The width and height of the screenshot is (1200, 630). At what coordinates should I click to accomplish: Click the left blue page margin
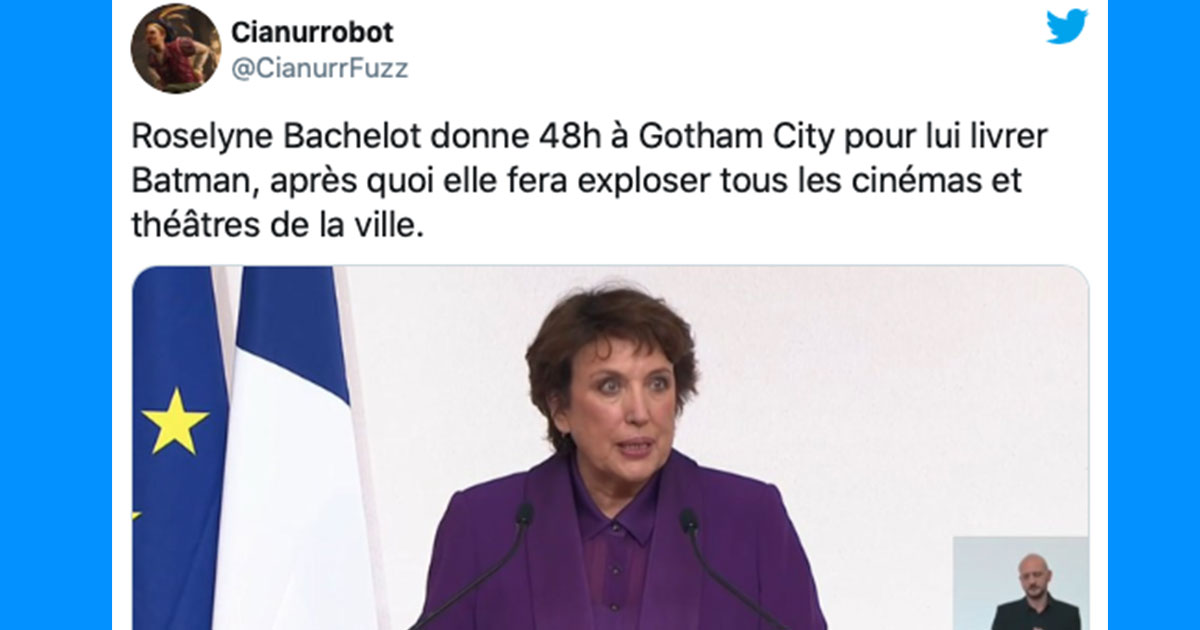(x=56, y=315)
